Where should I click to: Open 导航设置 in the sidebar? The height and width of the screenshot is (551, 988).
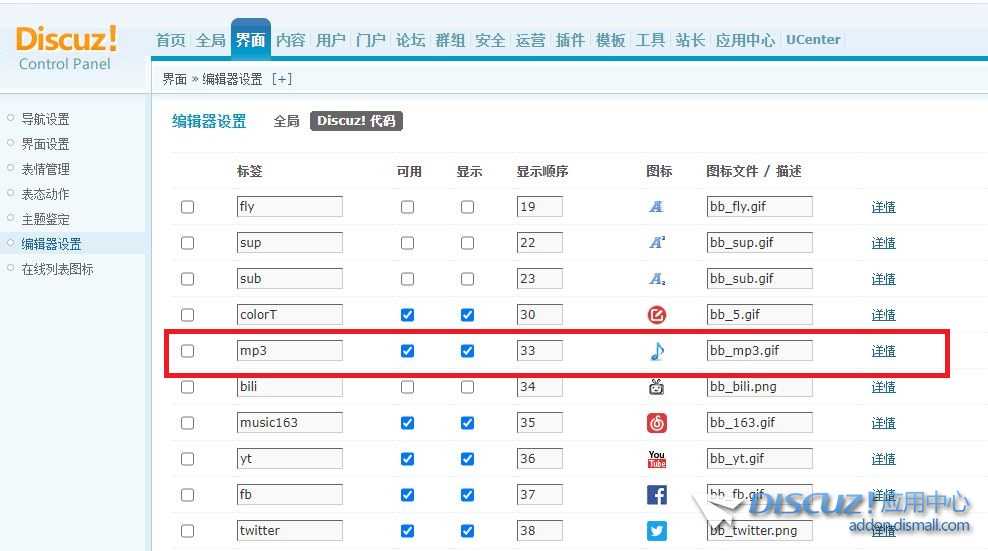pyautogui.click(x=45, y=119)
